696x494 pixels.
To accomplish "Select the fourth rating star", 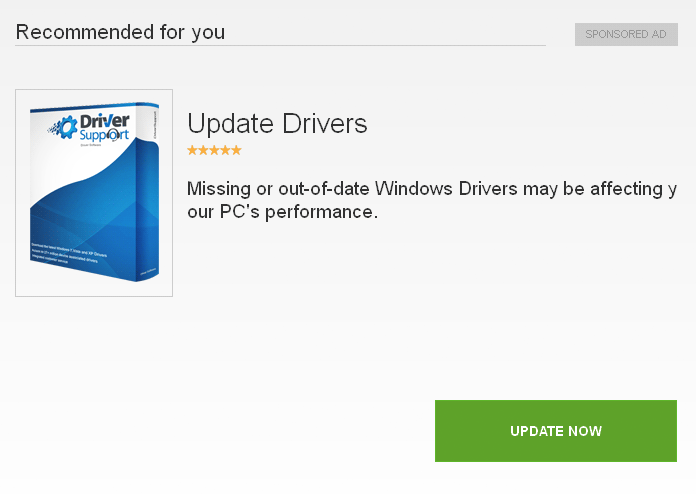I will (225, 150).
